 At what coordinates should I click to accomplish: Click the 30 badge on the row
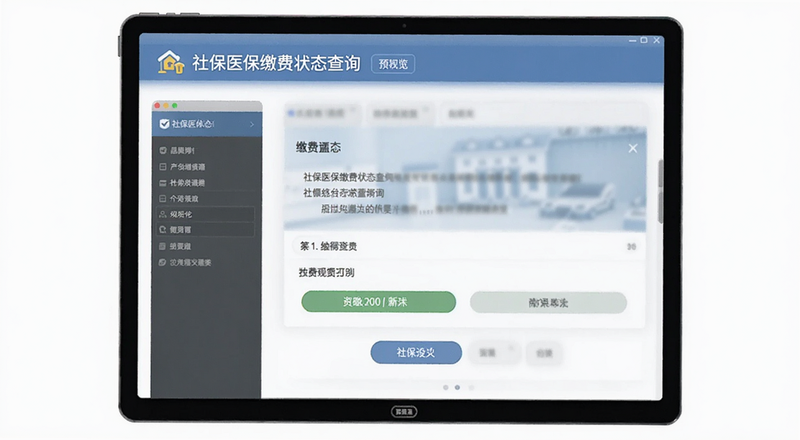pyautogui.click(x=631, y=247)
